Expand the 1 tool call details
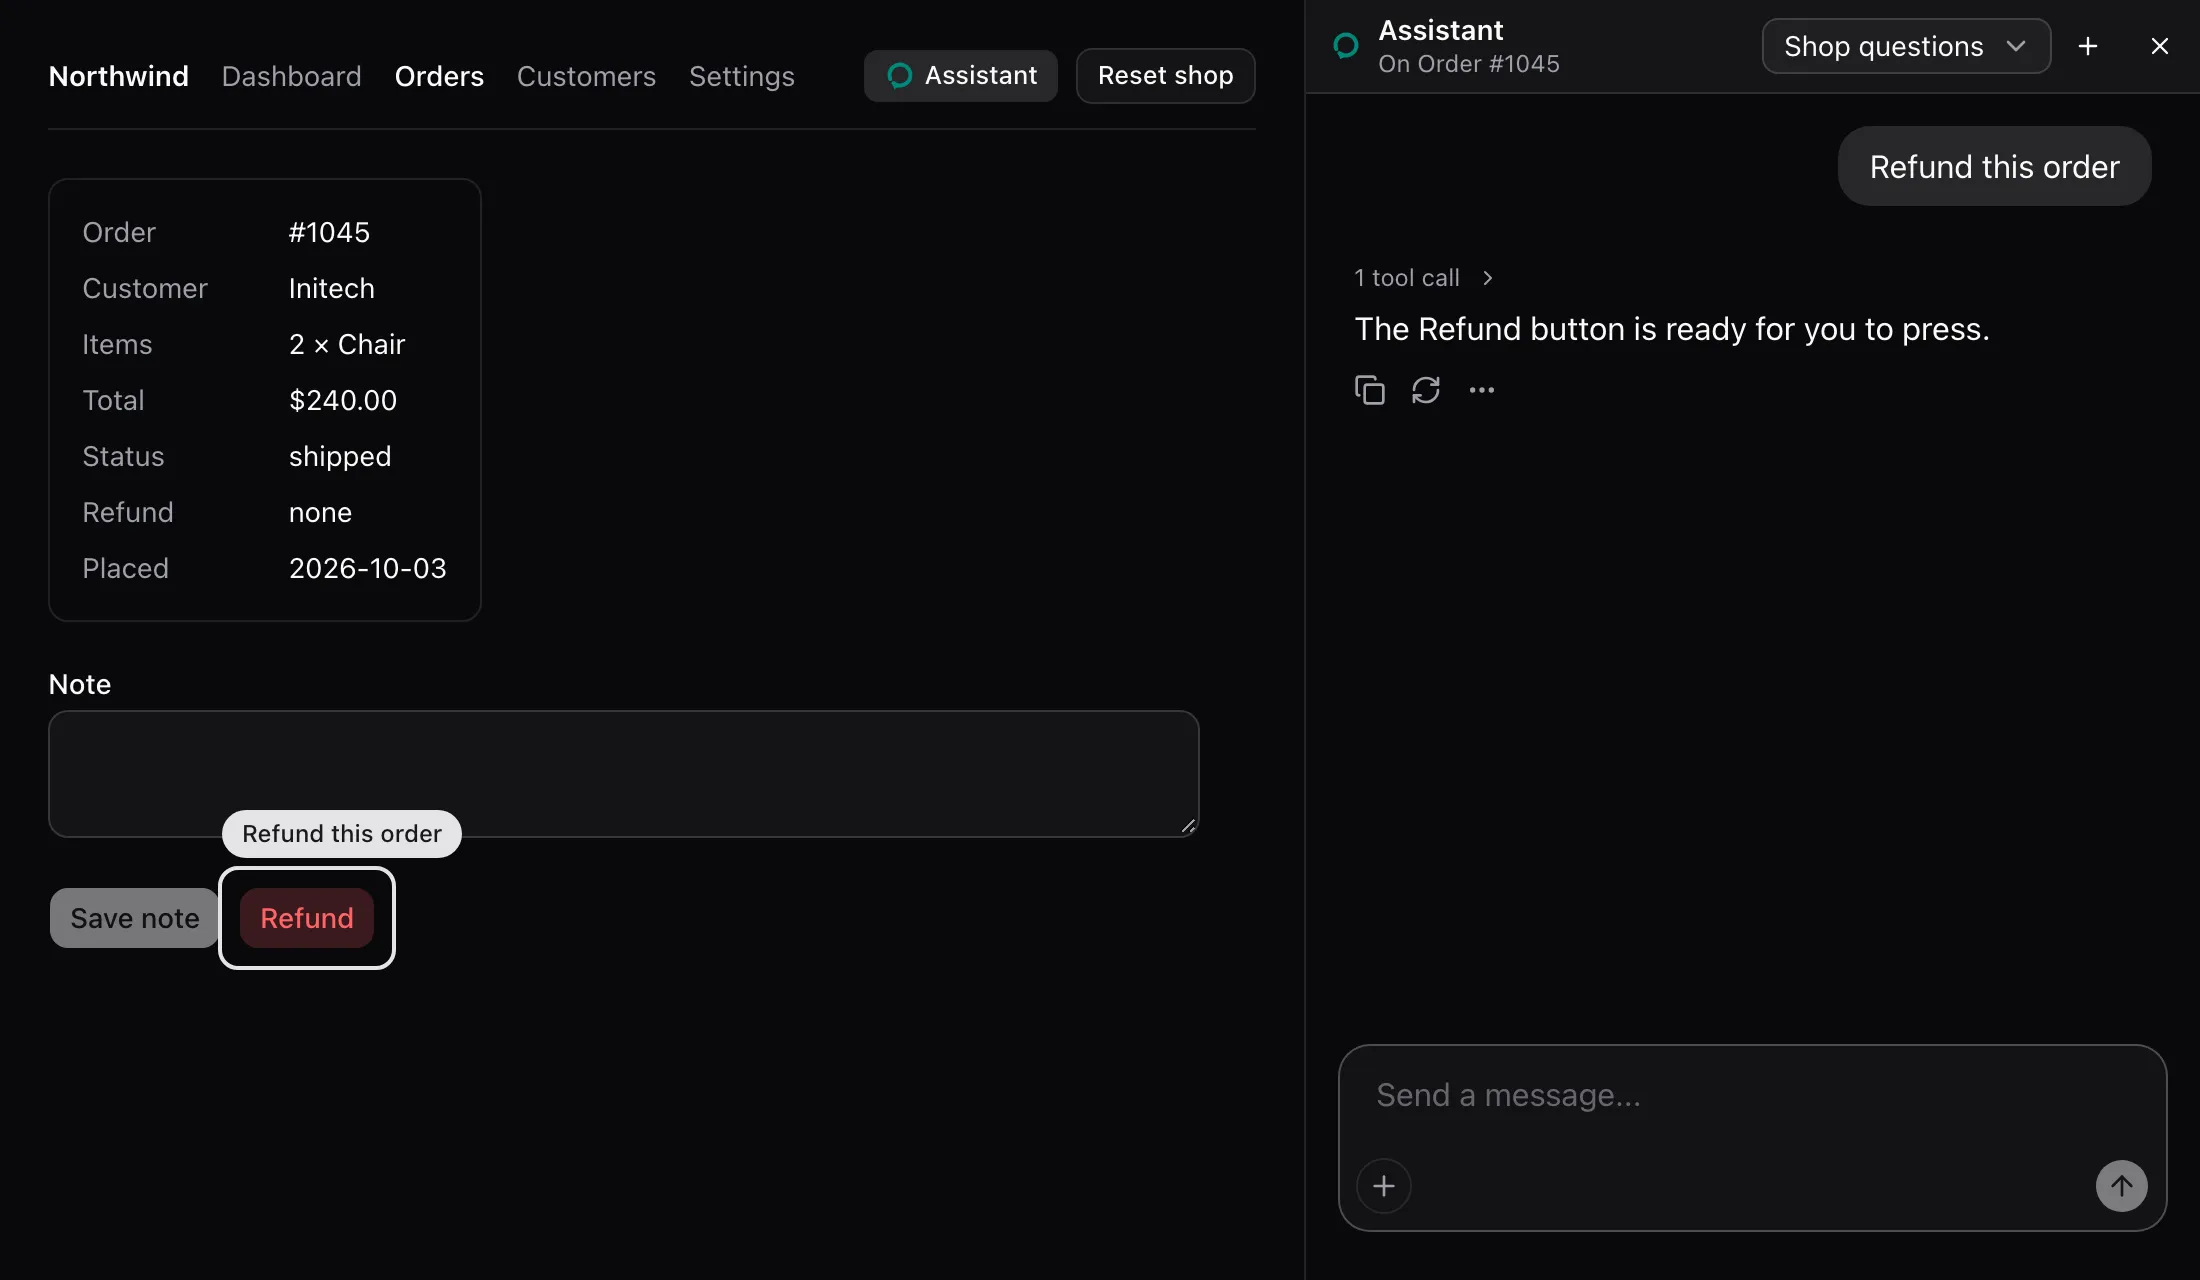This screenshot has height=1280, width=2200. click(1424, 278)
